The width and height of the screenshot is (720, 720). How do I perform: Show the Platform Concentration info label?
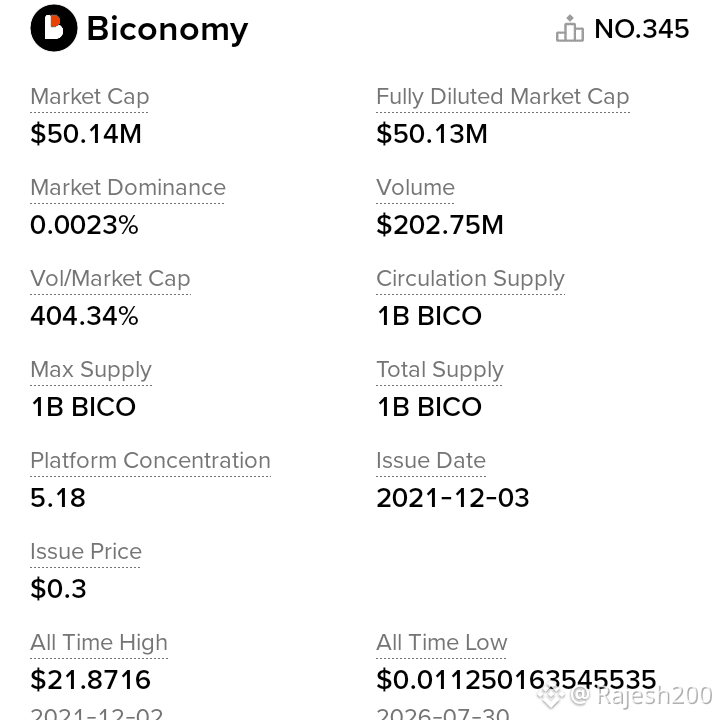pos(150,461)
